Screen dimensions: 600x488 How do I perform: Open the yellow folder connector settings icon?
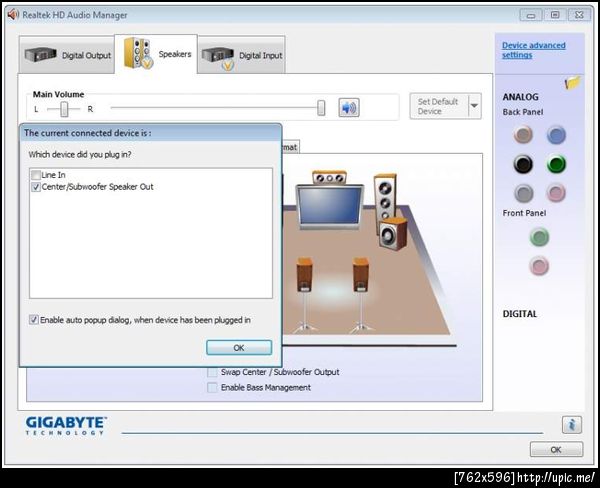572,82
